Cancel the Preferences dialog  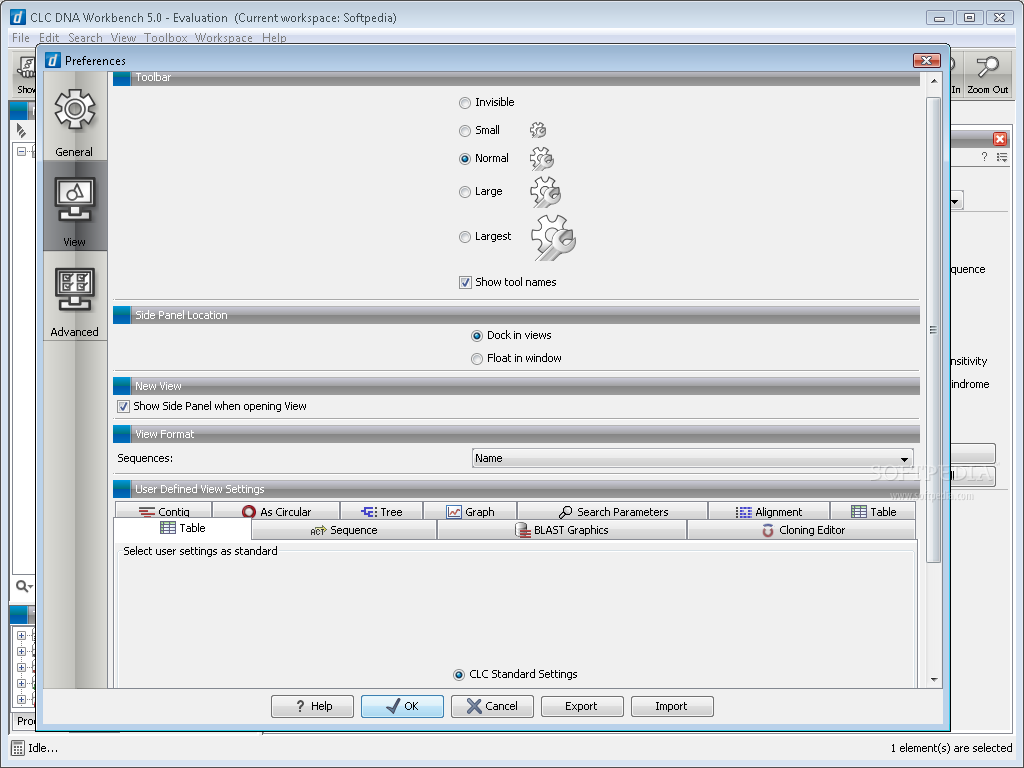coord(492,706)
